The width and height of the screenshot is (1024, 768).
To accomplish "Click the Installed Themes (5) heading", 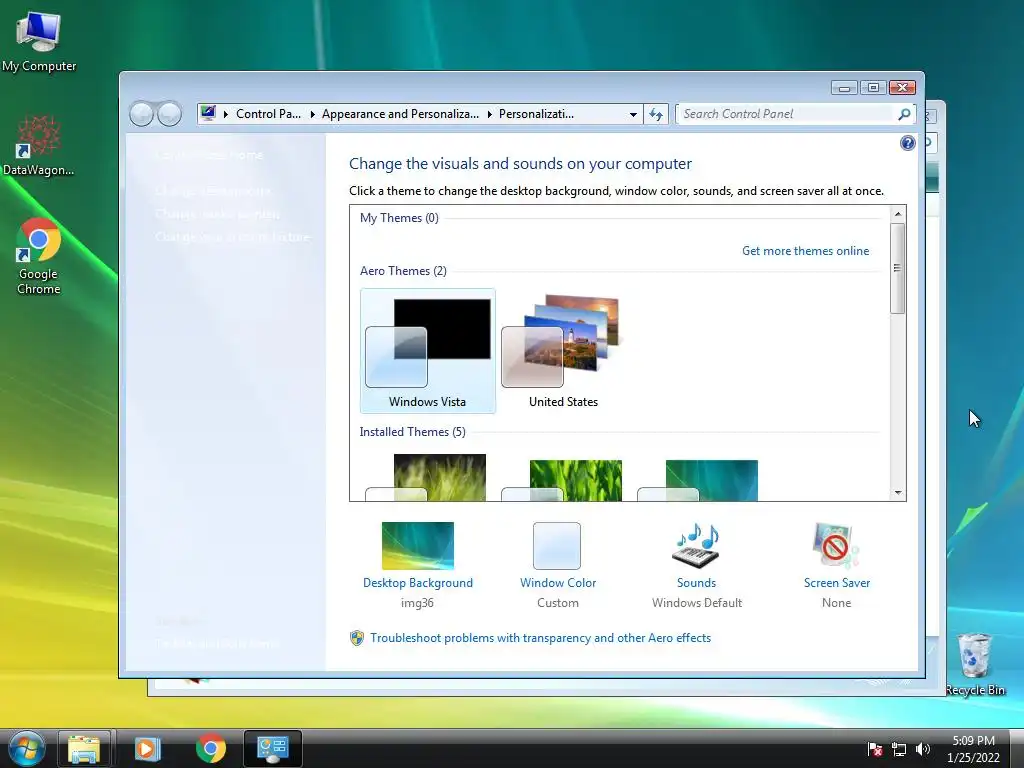I will coord(412,432).
